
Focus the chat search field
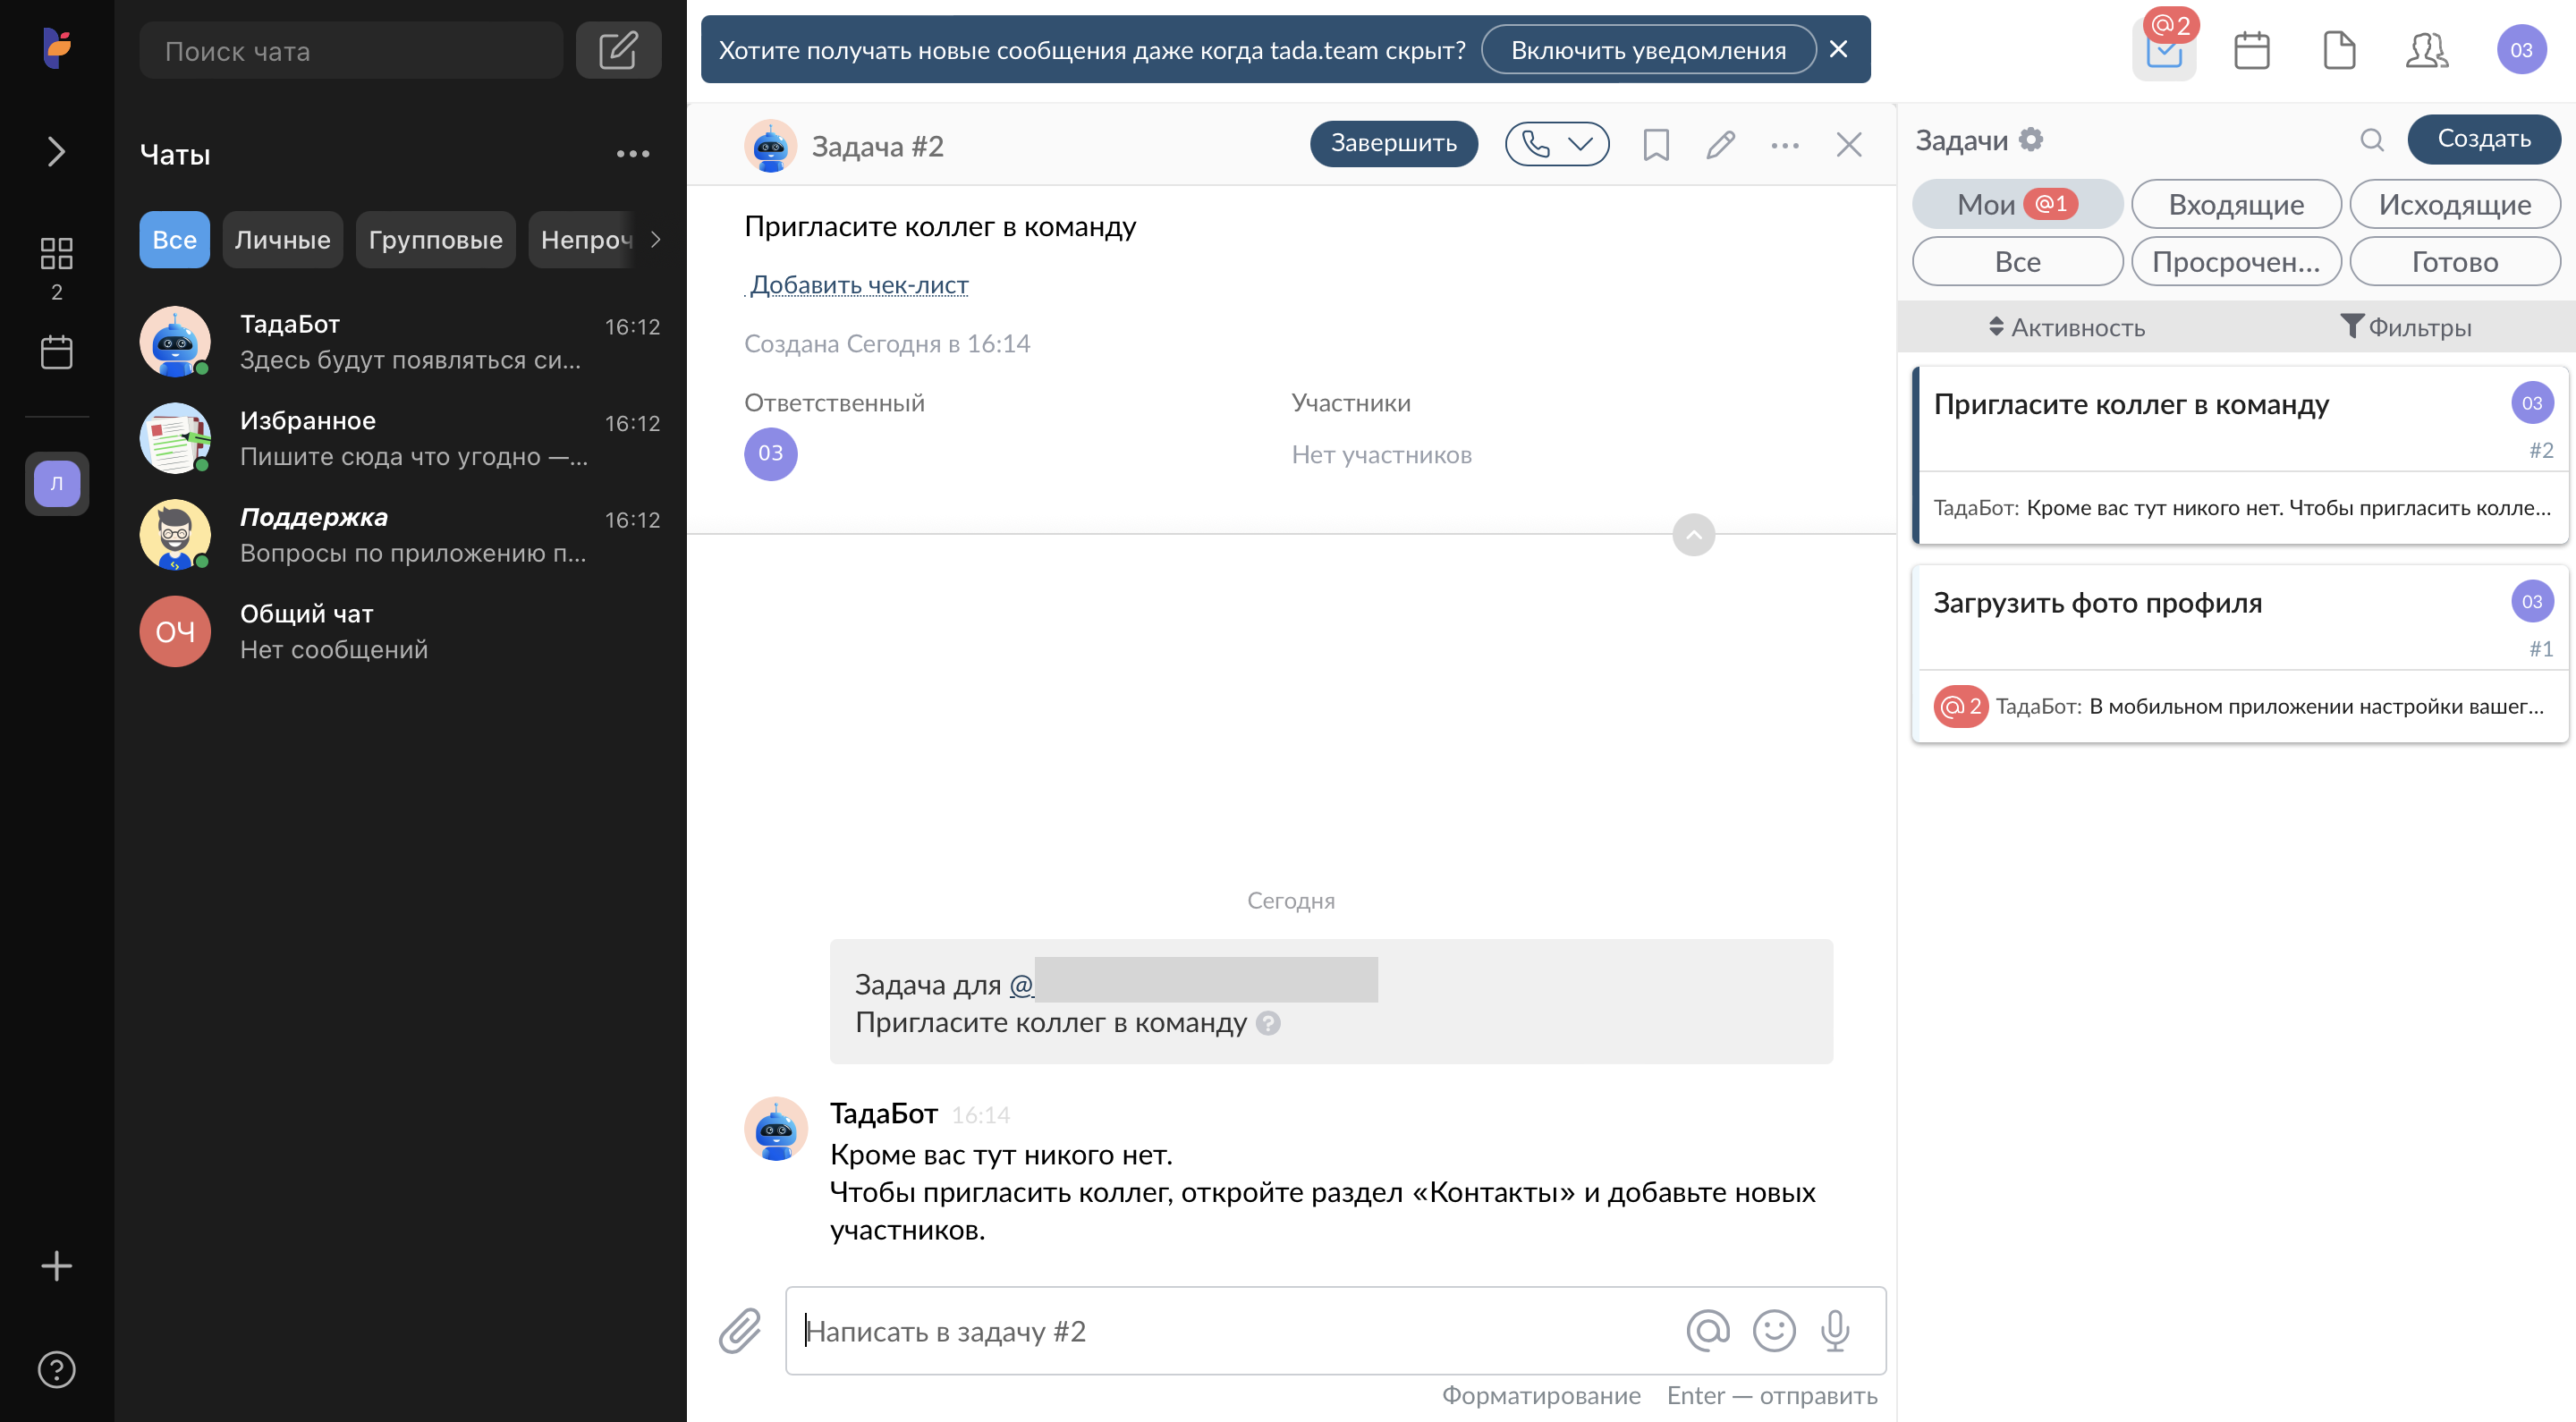pos(351,51)
